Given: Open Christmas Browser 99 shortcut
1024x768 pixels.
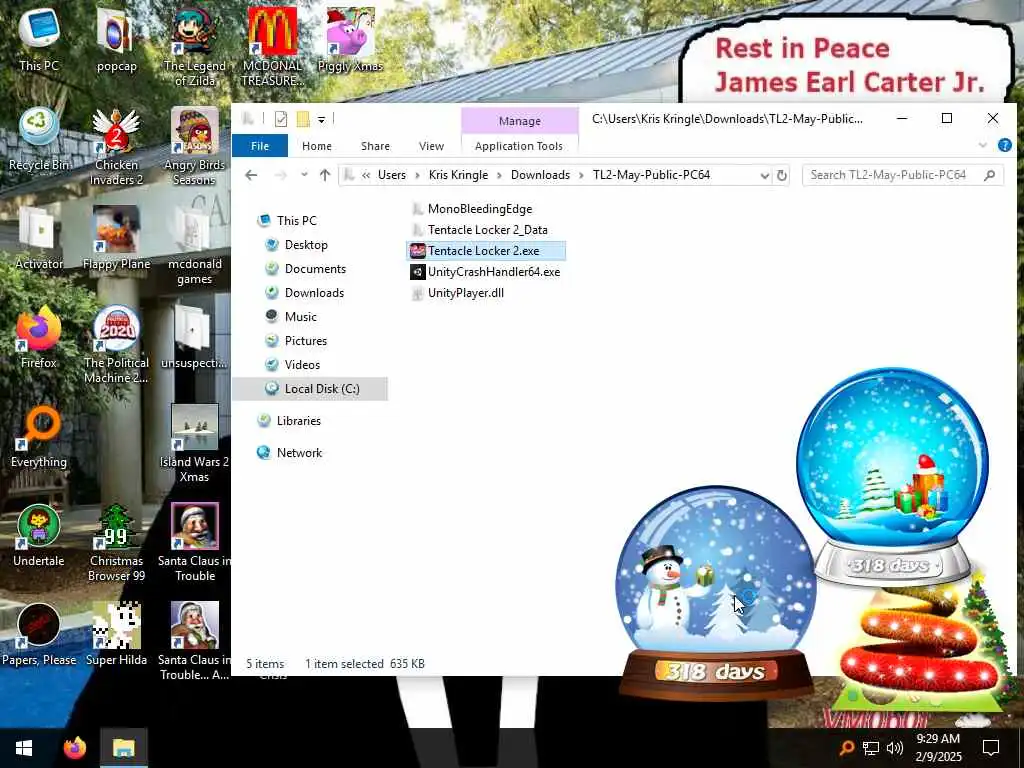Looking at the screenshot, I should pos(116,543).
